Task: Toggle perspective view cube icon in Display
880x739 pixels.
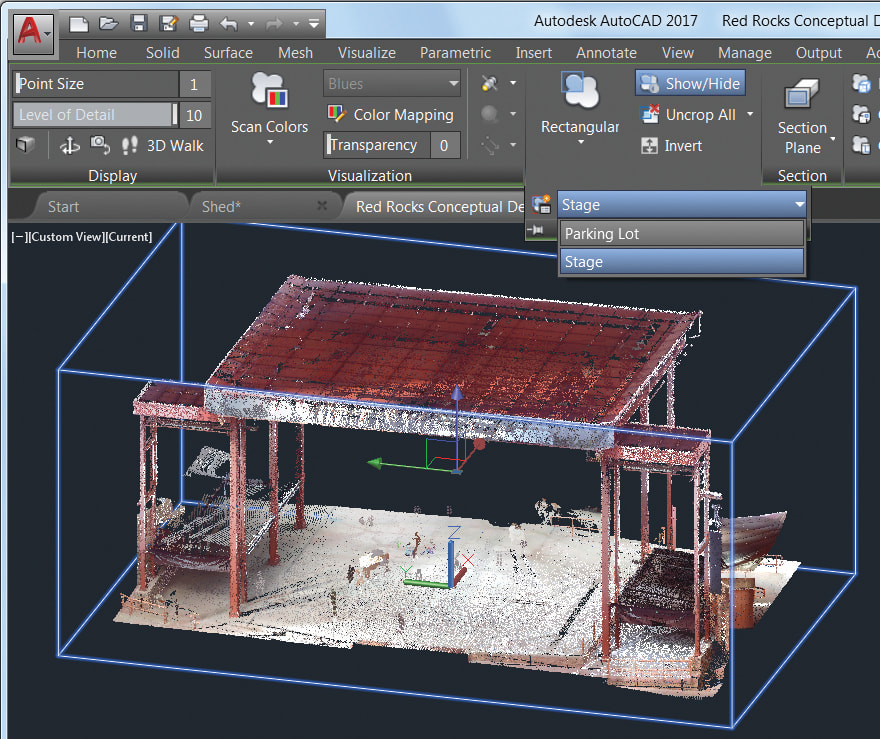Action: 26,146
